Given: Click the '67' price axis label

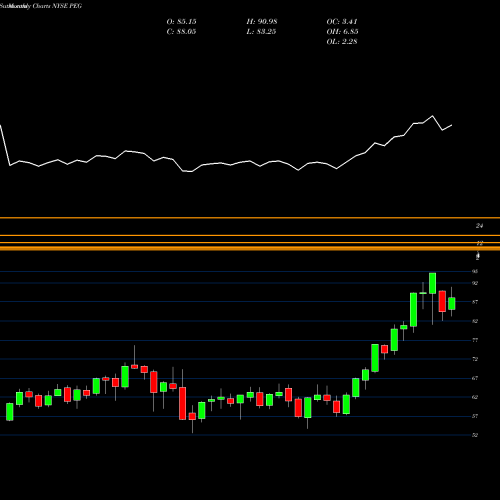Looking at the screenshot, I should point(475,378).
